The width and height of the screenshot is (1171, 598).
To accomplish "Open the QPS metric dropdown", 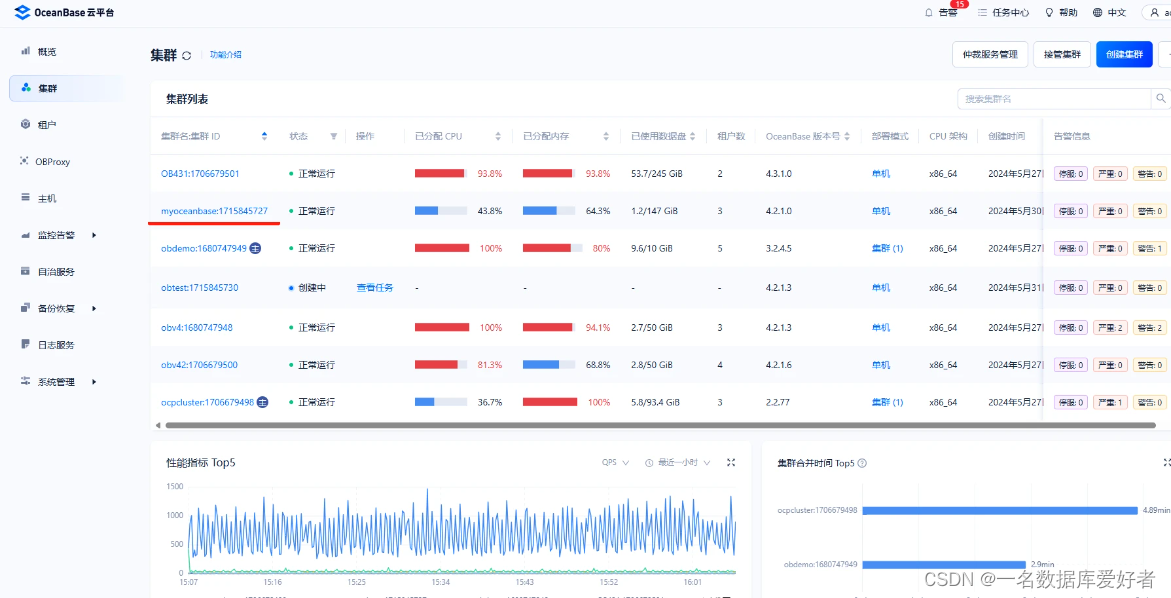I will [615, 463].
